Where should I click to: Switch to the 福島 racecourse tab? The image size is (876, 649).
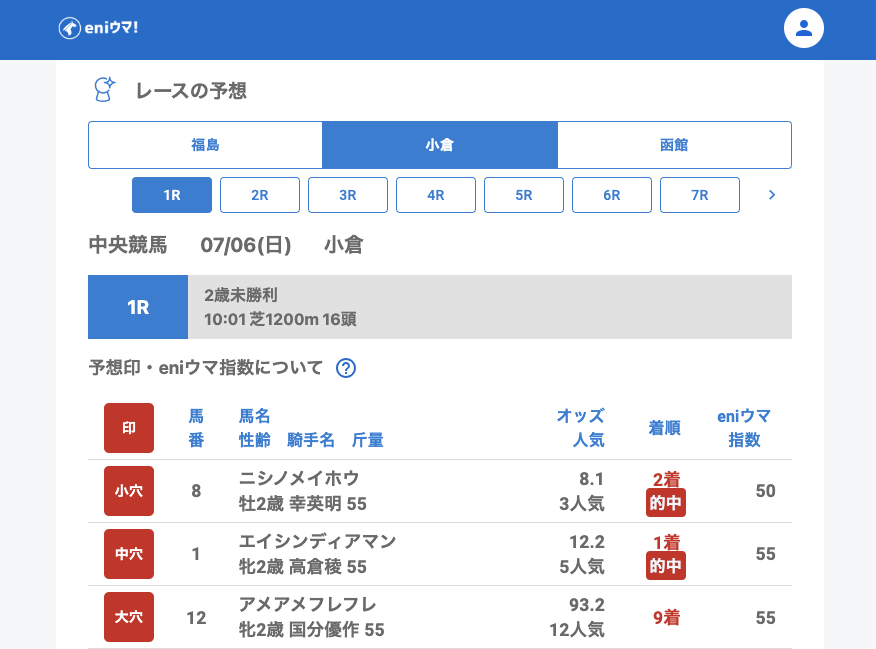[x=205, y=145]
